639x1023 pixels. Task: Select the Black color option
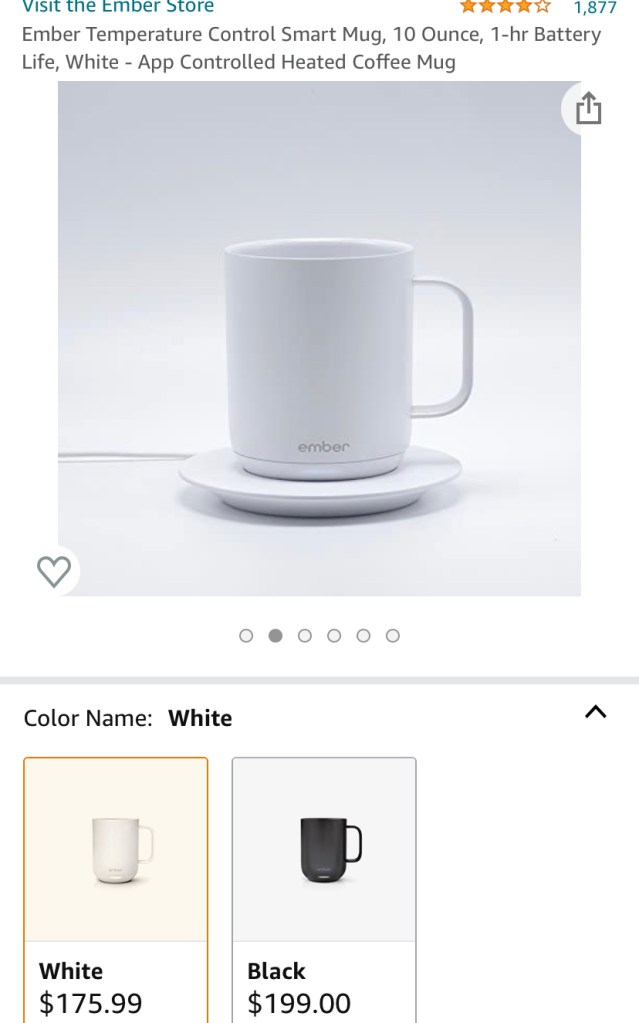[x=324, y=890]
